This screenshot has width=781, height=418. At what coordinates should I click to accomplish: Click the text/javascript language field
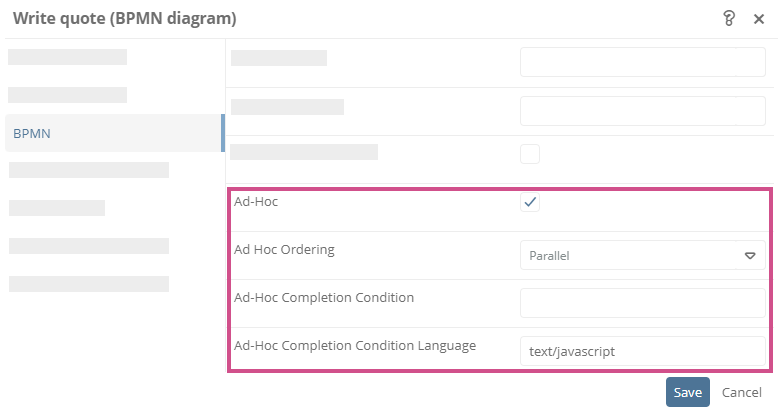(x=643, y=351)
